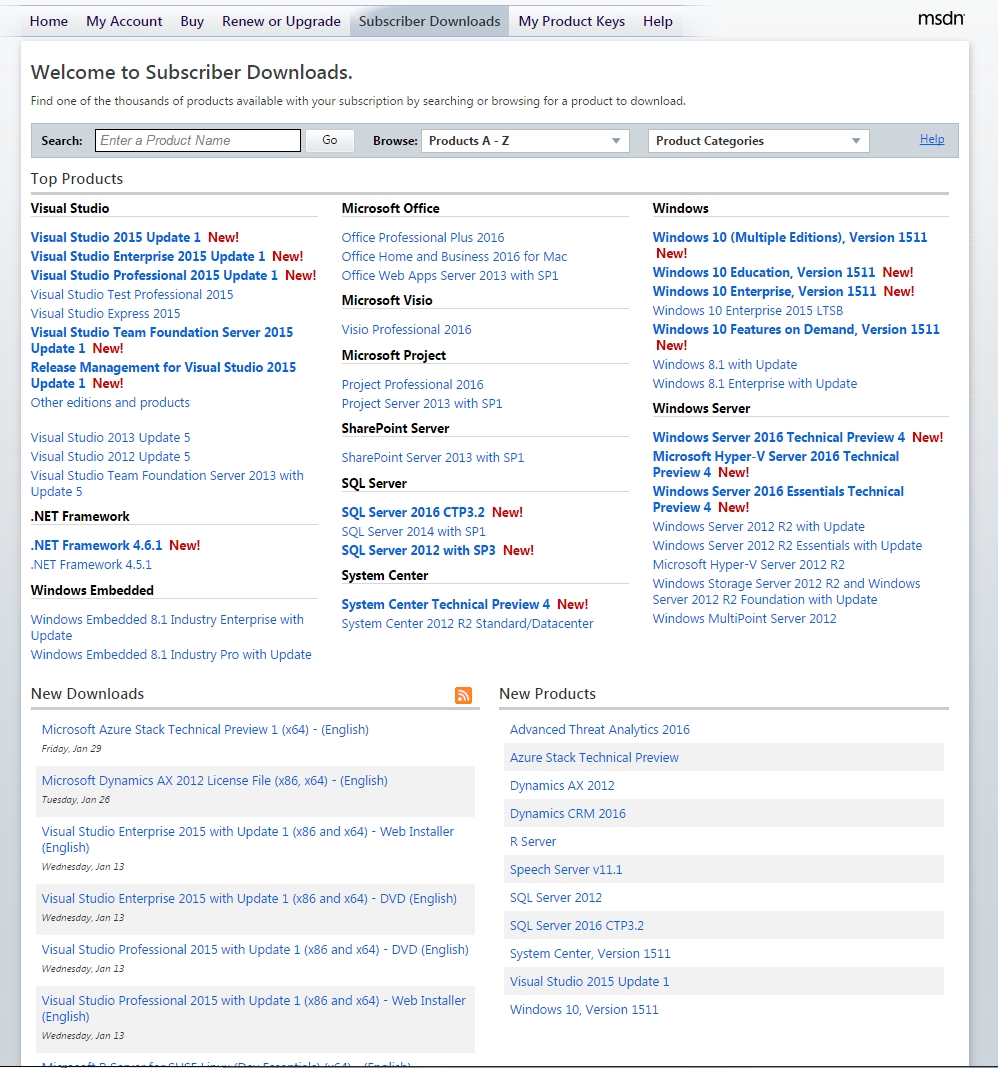
Task: Open the My Account tab
Action: [124, 21]
